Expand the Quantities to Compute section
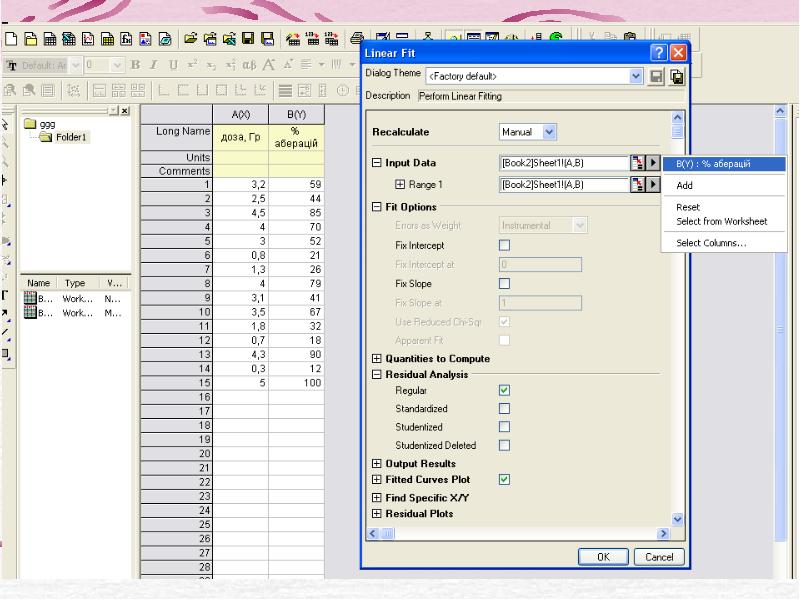This screenshot has width=800, height=600. [x=377, y=359]
